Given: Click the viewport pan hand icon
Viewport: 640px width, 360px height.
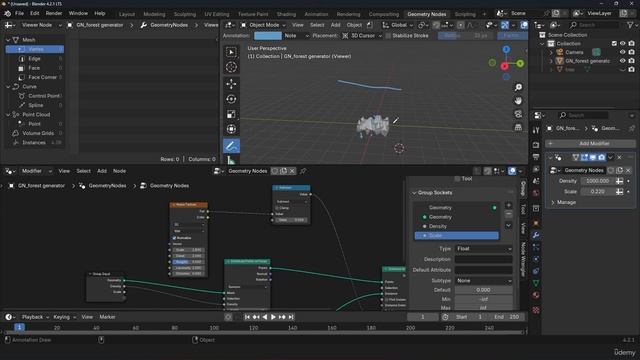Looking at the screenshot, I should click(518, 100).
